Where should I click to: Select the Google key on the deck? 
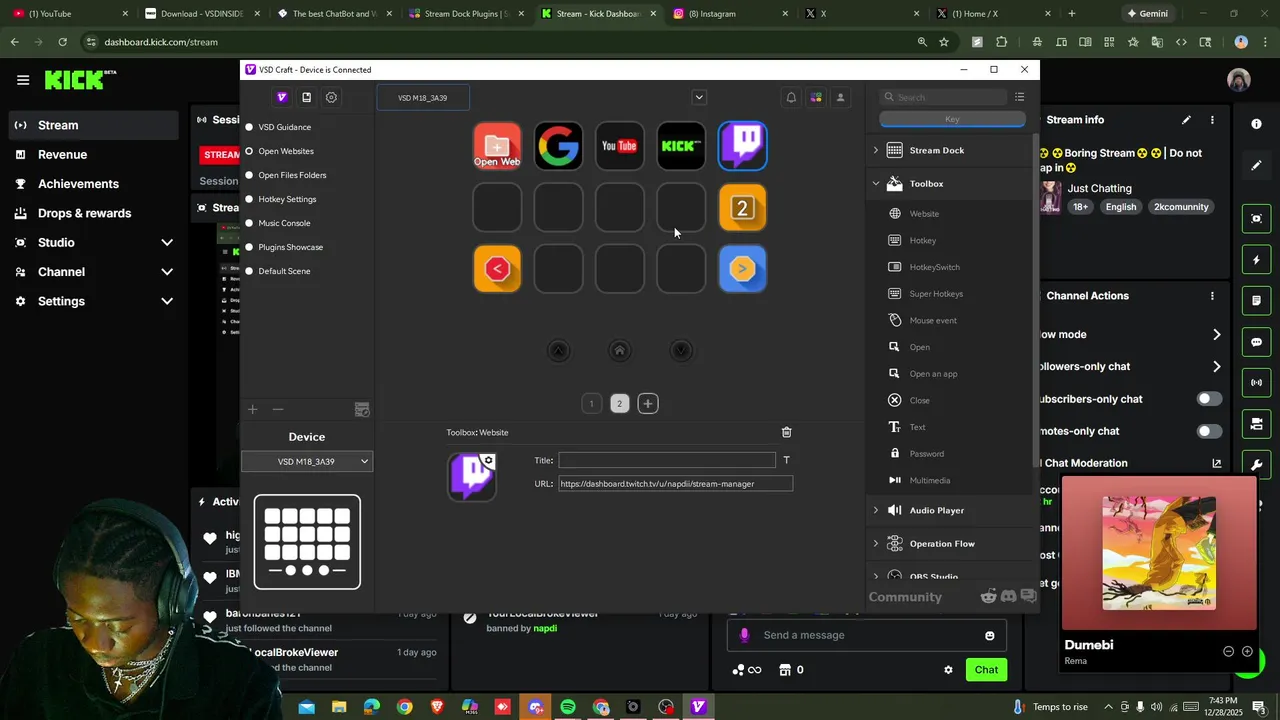[x=558, y=146]
